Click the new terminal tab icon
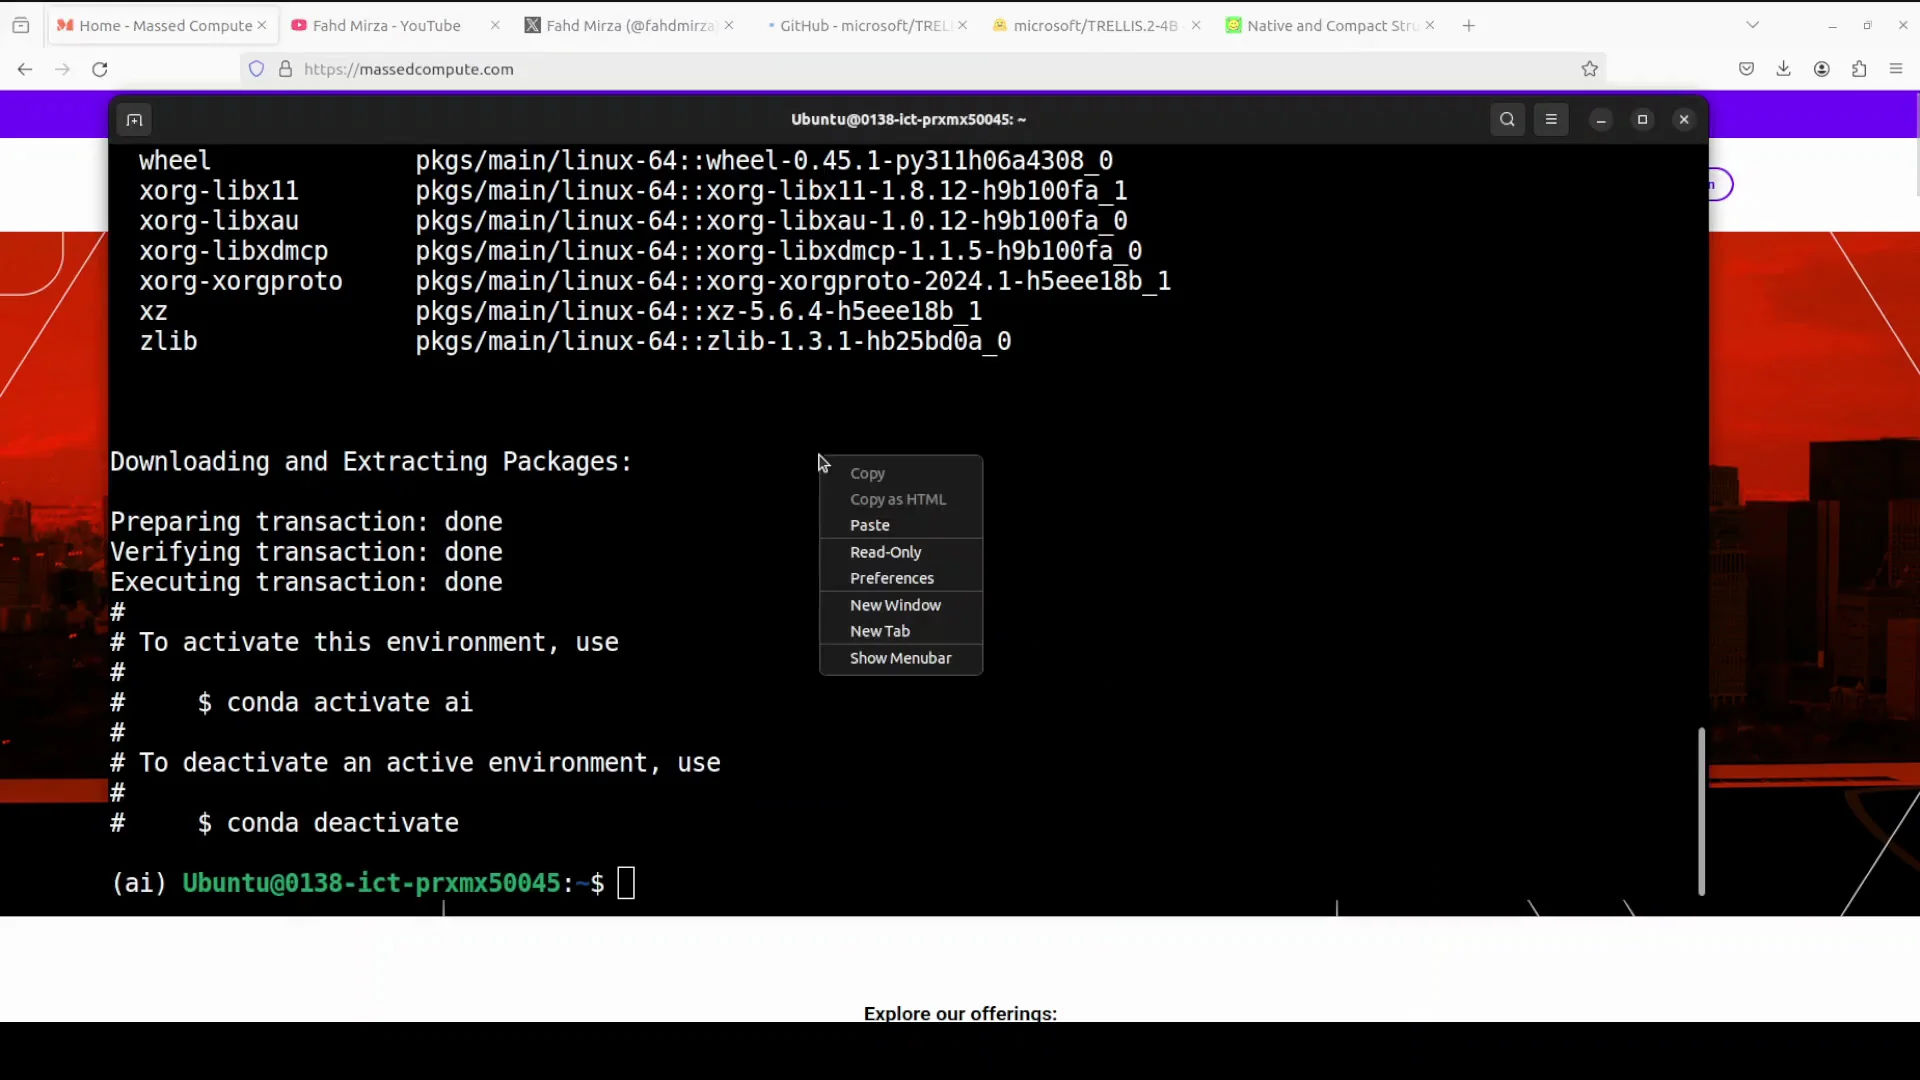 click(134, 120)
